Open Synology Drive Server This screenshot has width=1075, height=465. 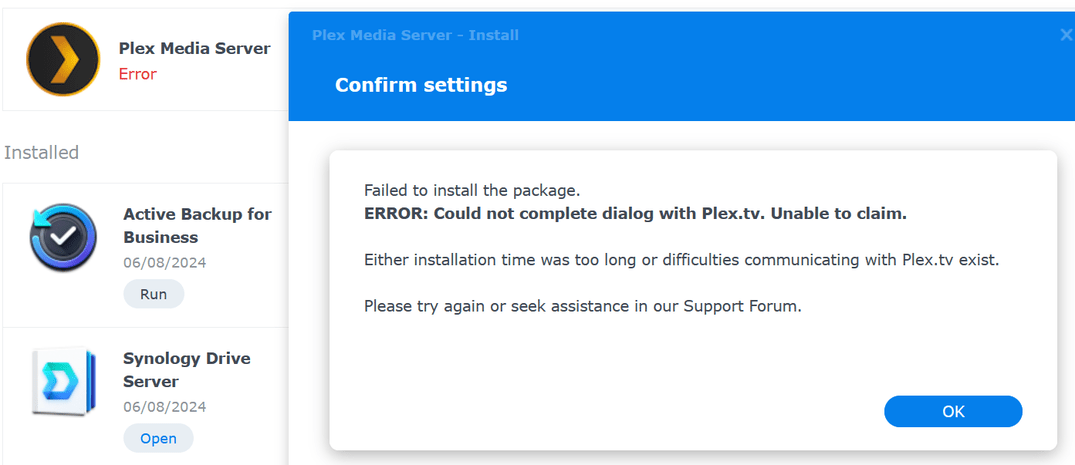158,438
